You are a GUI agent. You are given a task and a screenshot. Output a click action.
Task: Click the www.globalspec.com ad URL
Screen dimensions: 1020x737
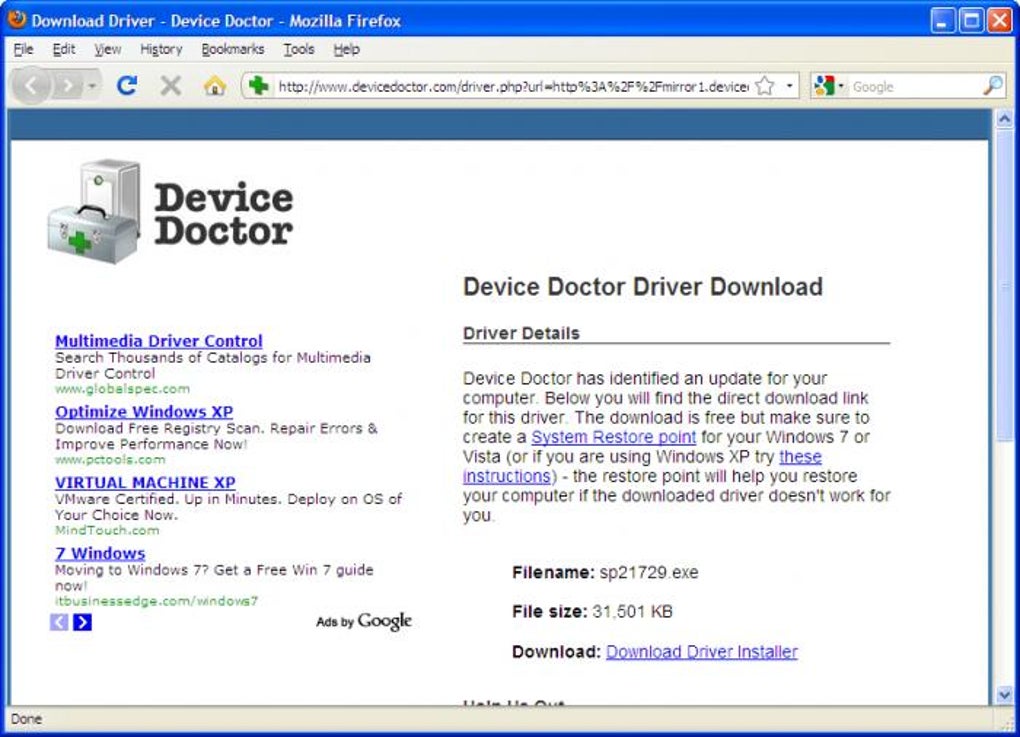[122, 389]
